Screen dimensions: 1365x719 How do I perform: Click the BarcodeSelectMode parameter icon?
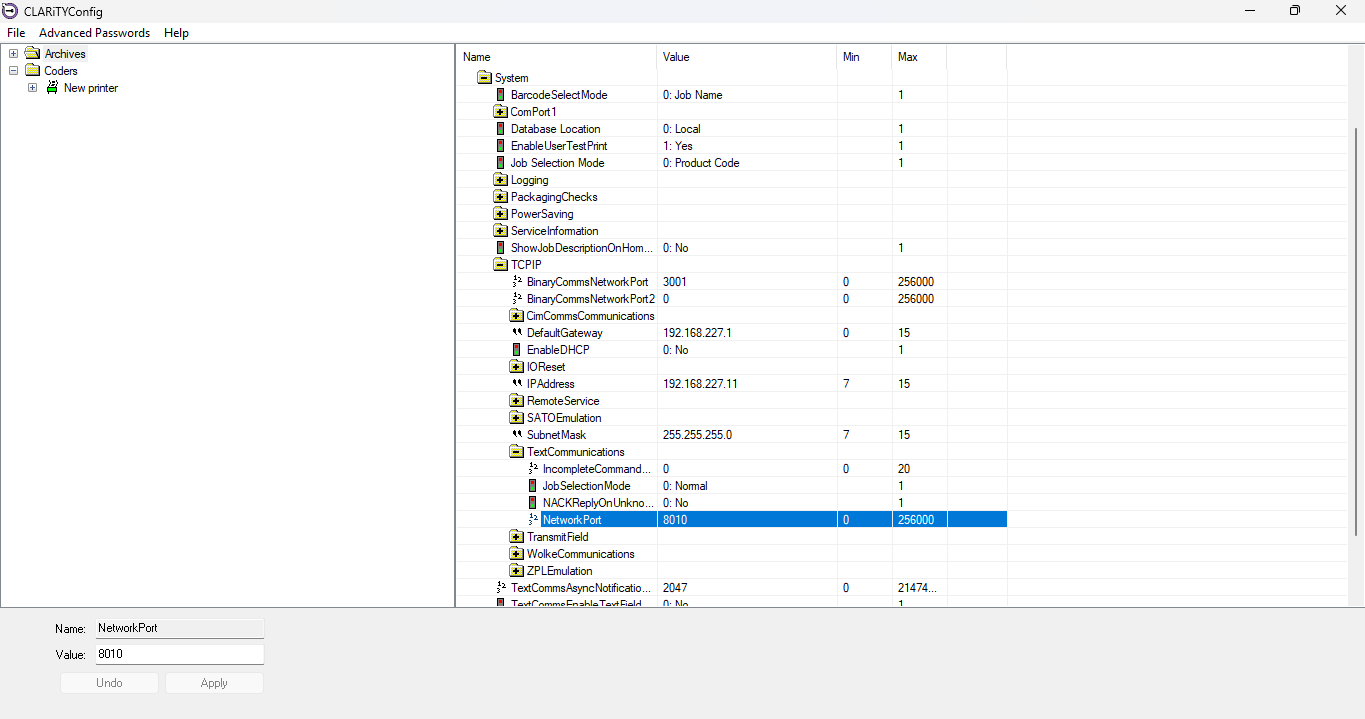[500, 95]
